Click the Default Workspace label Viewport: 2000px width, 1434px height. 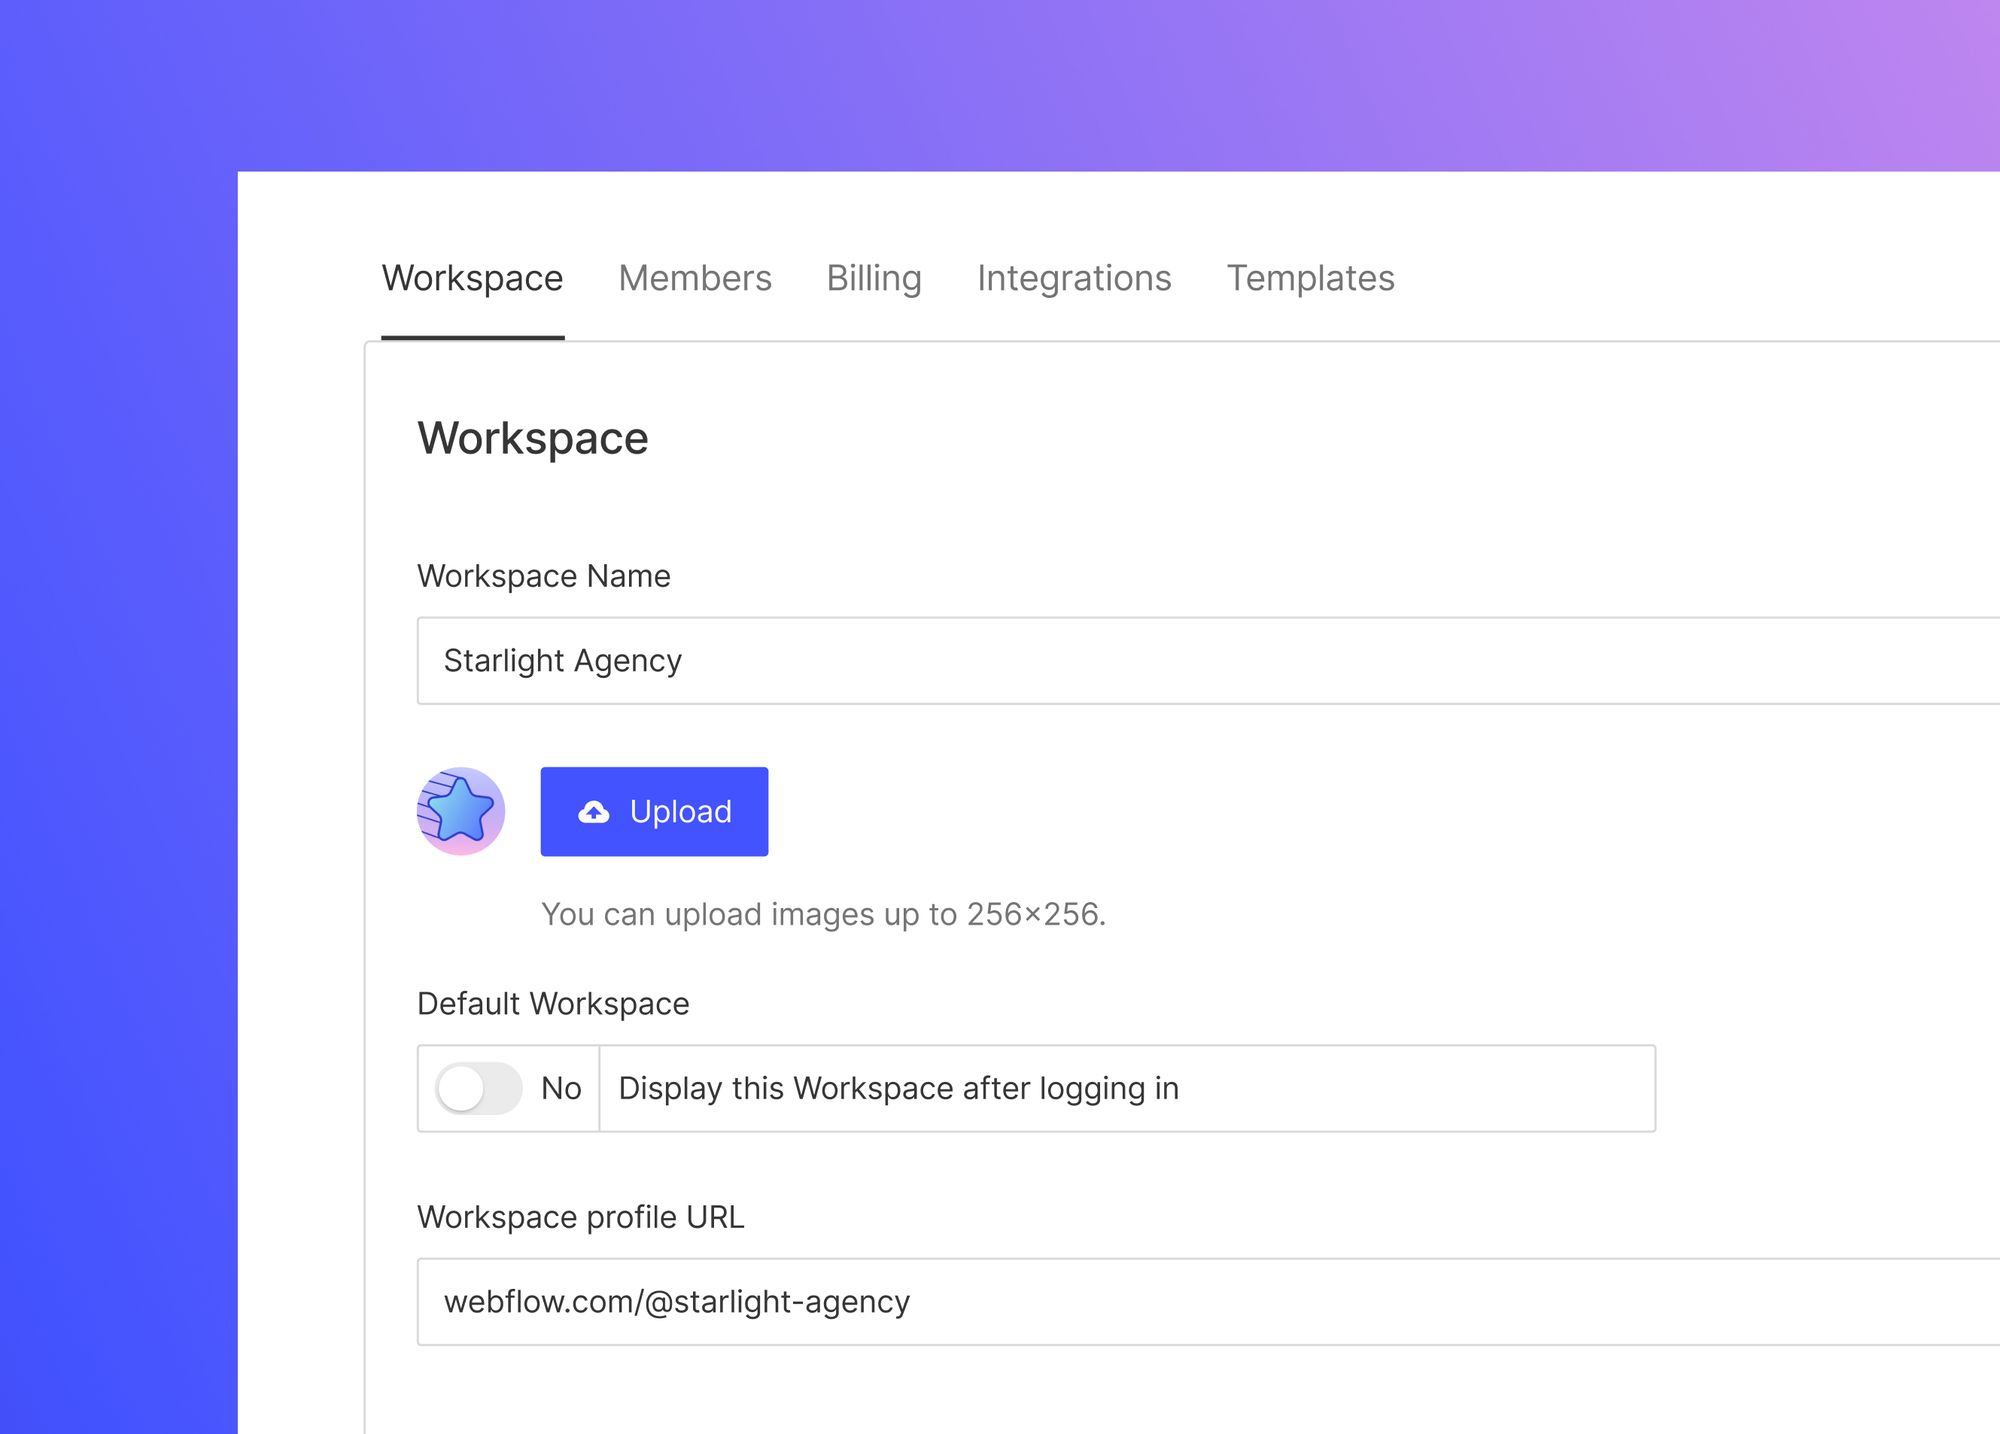553,1003
